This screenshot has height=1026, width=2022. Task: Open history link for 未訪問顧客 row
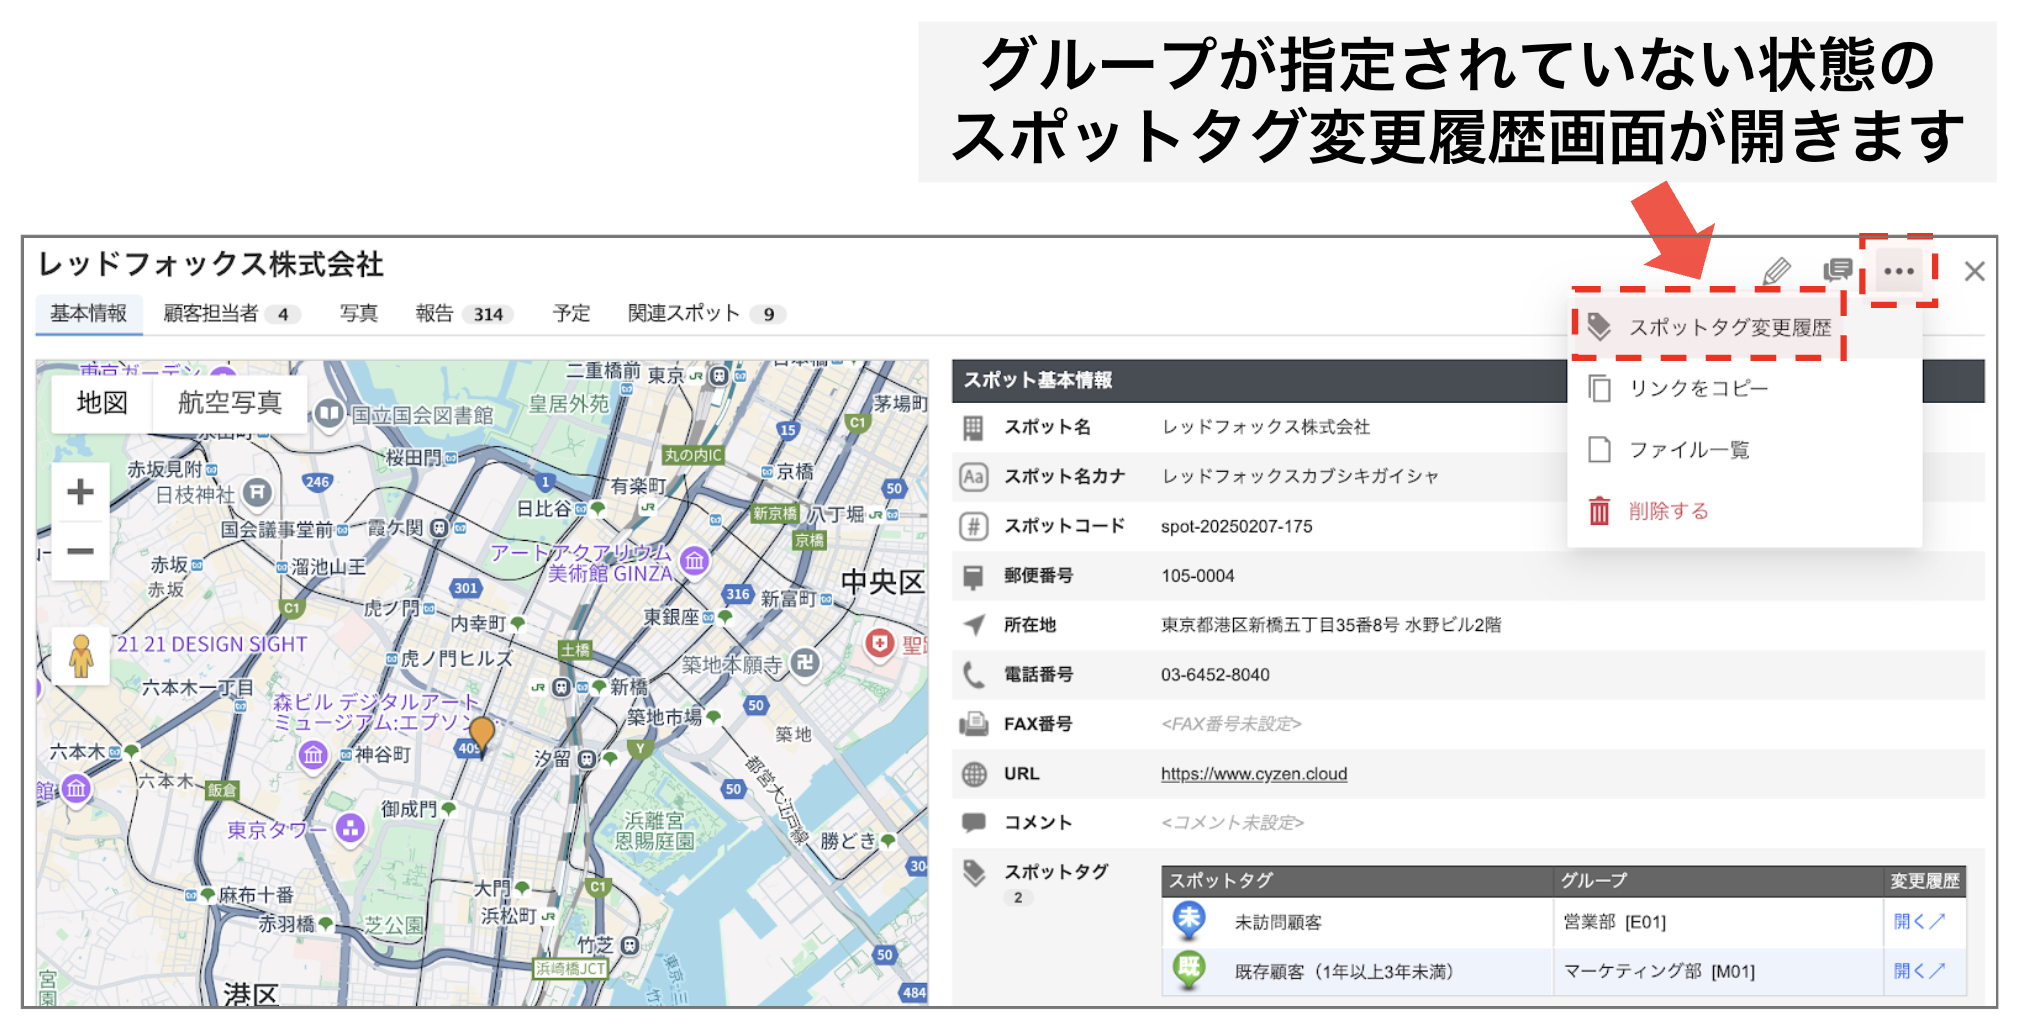[x=1920, y=922]
